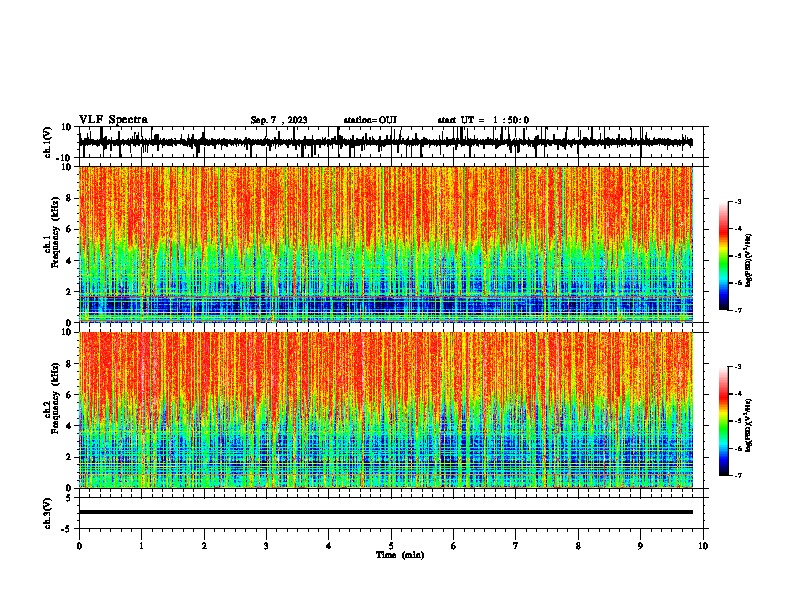Viewport: 792px width, 612px height.
Task: Click the '-10' tick on ch.1(V) axis
Action: point(65,158)
